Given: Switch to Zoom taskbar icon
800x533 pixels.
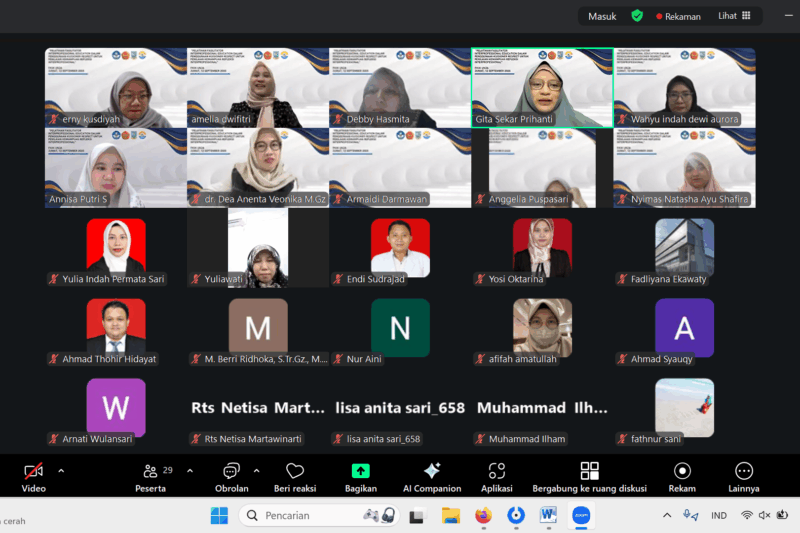Looking at the screenshot, I should [x=581, y=516].
